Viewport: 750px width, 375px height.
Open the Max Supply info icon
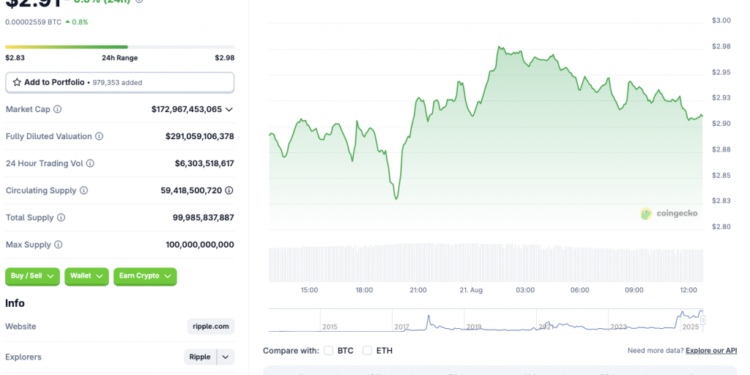tap(58, 245)
